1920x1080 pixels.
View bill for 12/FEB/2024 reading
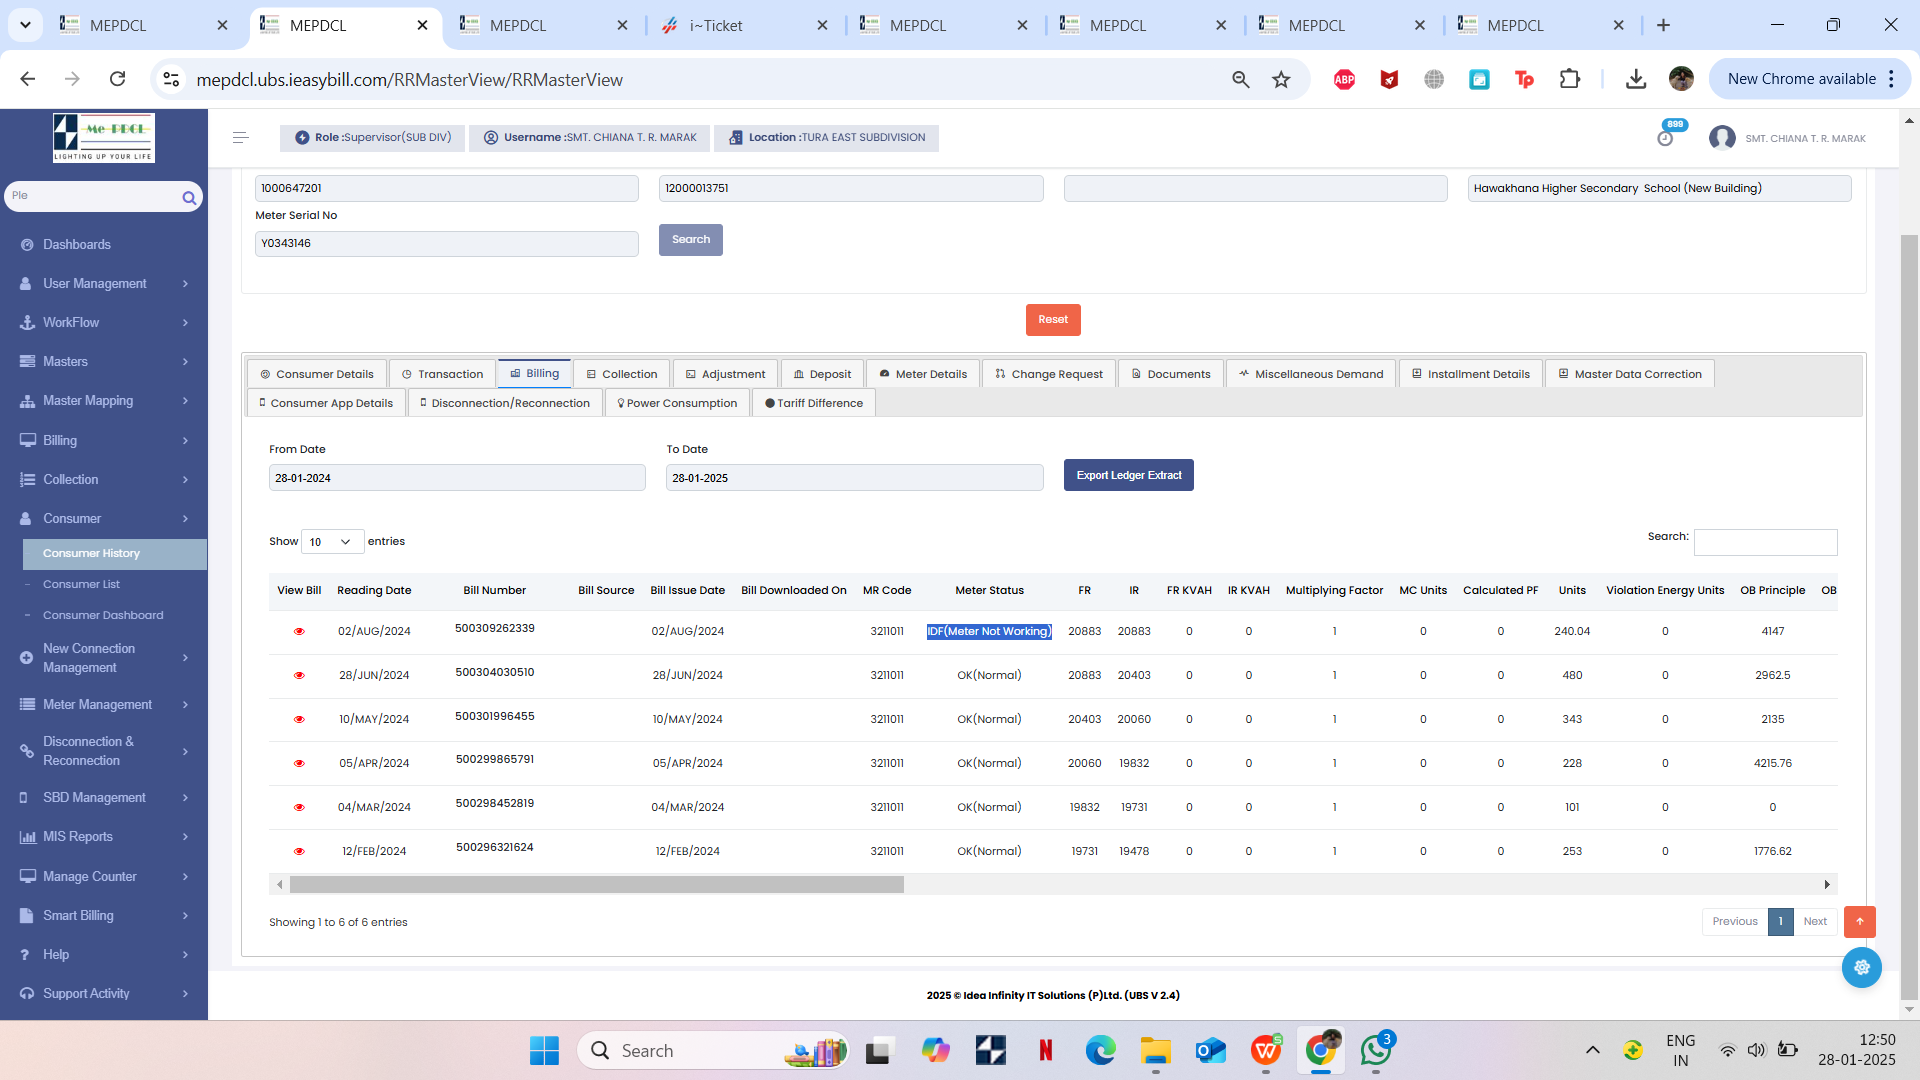[x=299, y=852]
